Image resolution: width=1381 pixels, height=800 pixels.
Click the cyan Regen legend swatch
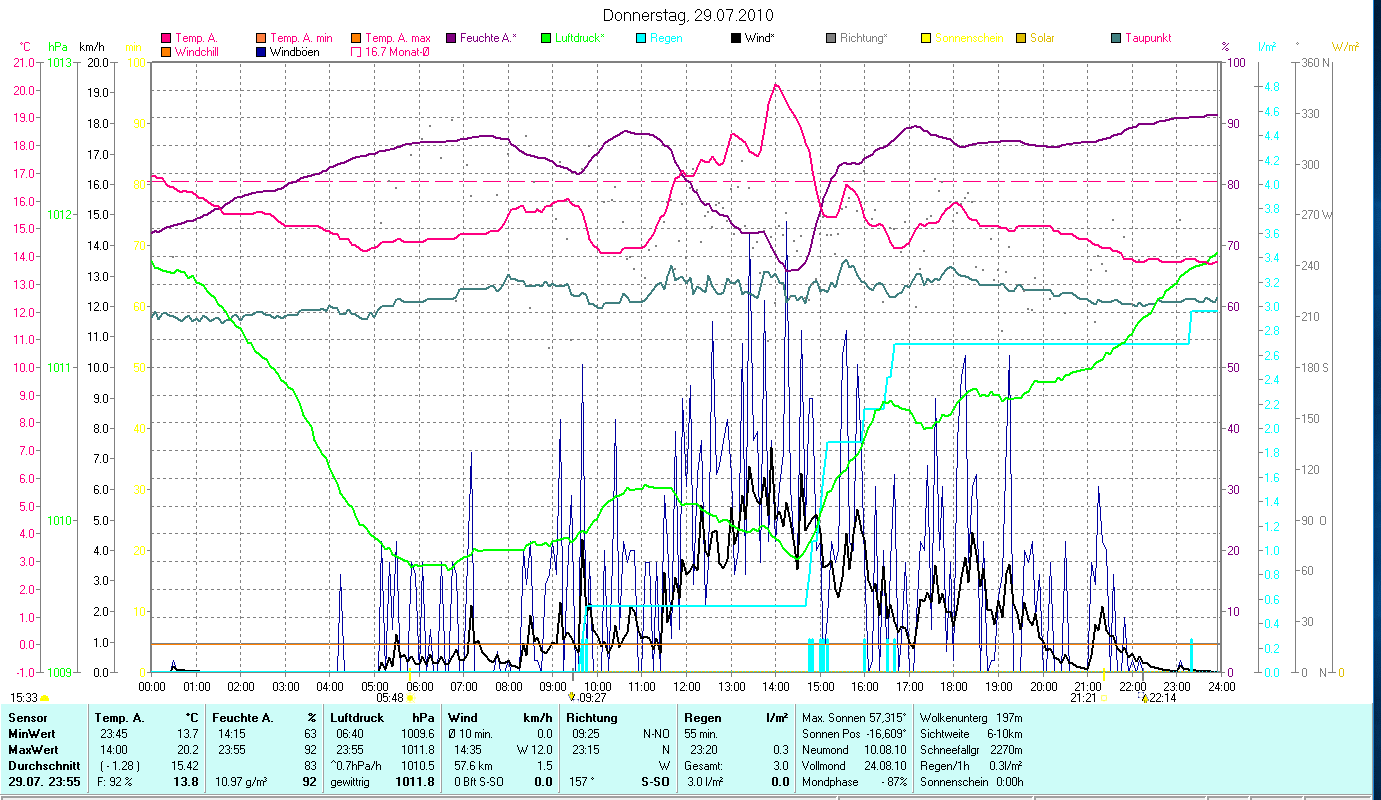click(641, 38)
